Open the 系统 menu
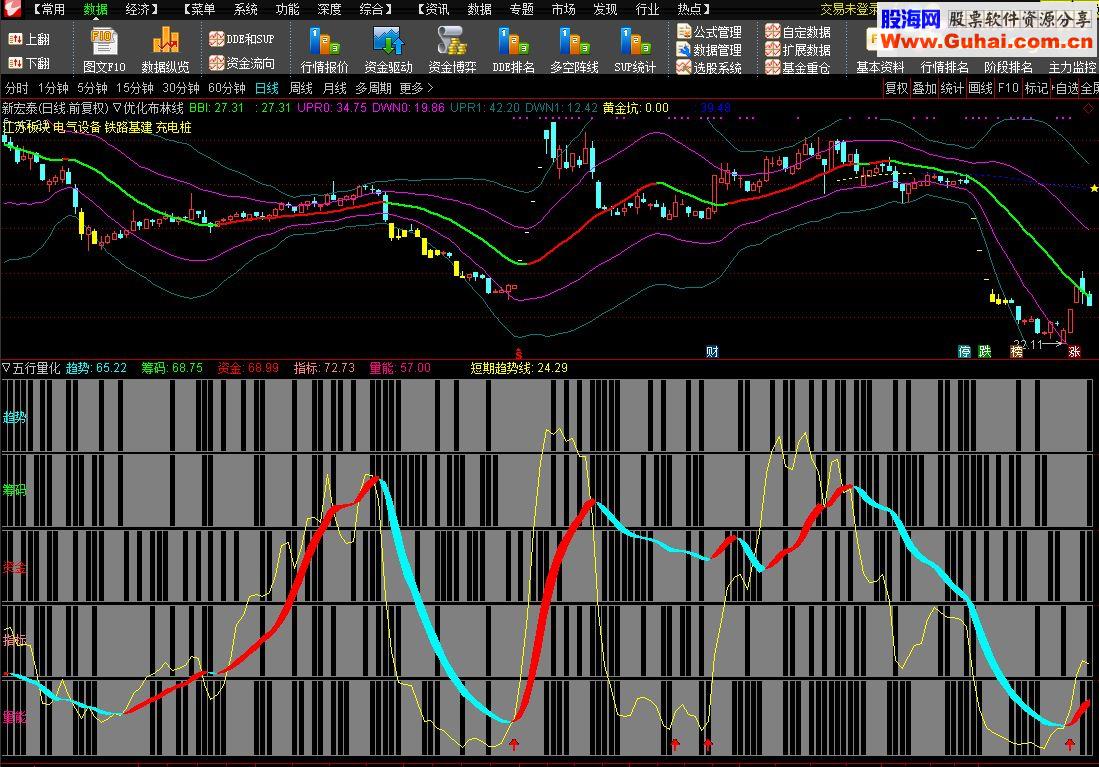This screenshot has height=767, width=1099. [245, 9]
